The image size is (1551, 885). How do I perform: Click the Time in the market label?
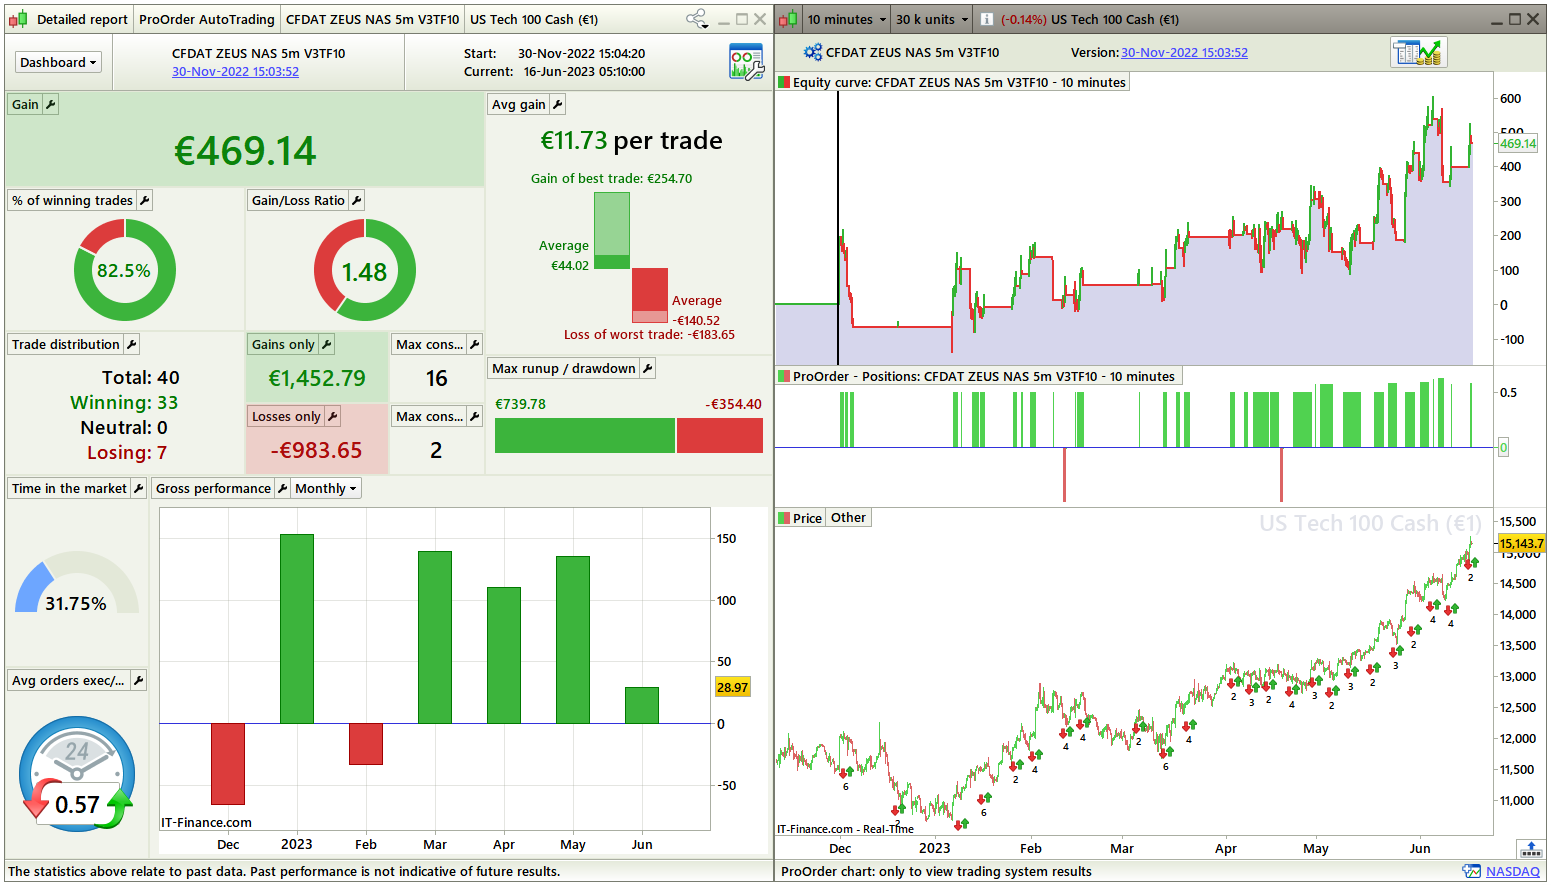point(69,488)
